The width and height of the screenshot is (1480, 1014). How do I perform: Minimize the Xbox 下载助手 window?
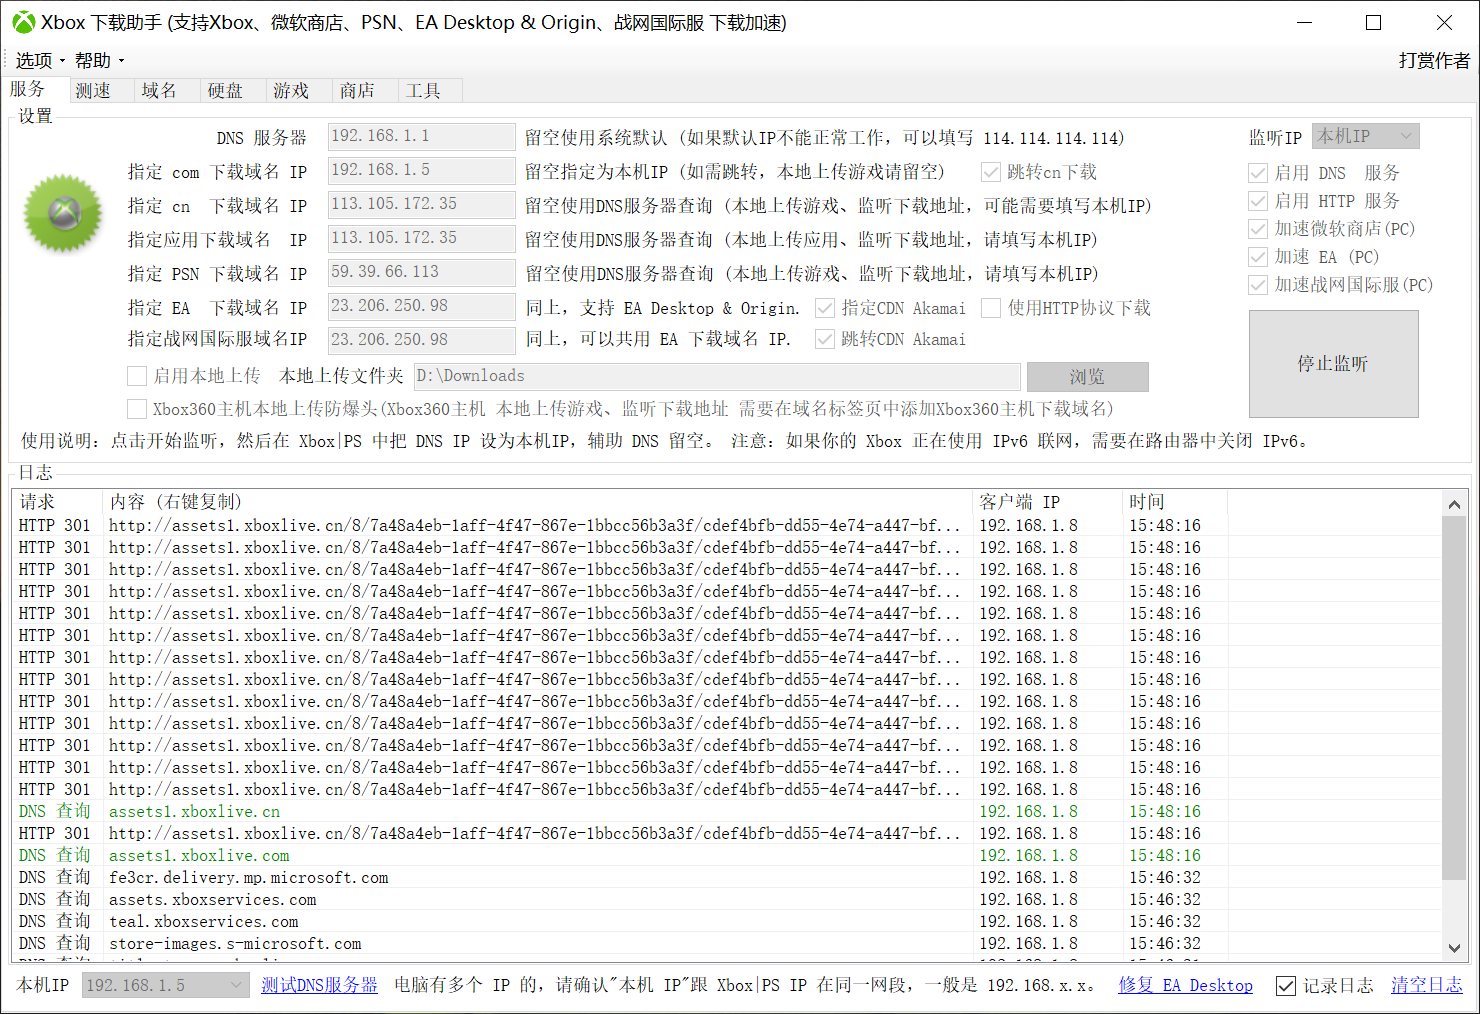pos(1304,22)
